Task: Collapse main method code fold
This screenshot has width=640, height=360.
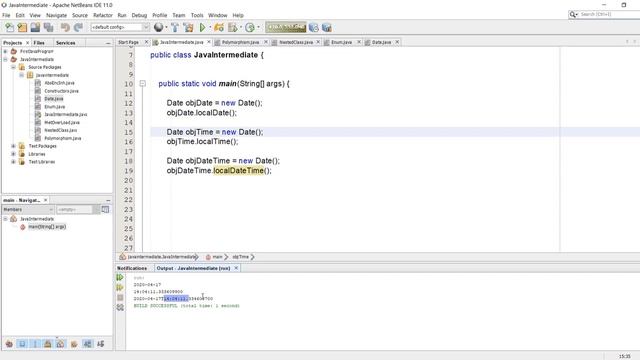Action: coord(142,84)
